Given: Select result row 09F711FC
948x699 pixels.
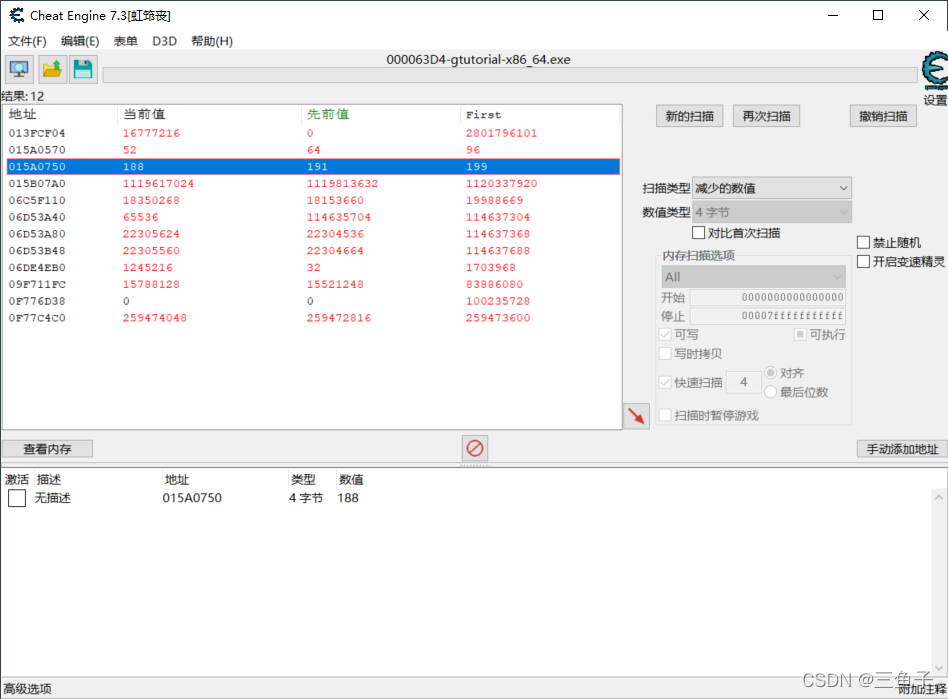Looking at the screenshot, I should point(313,284).
